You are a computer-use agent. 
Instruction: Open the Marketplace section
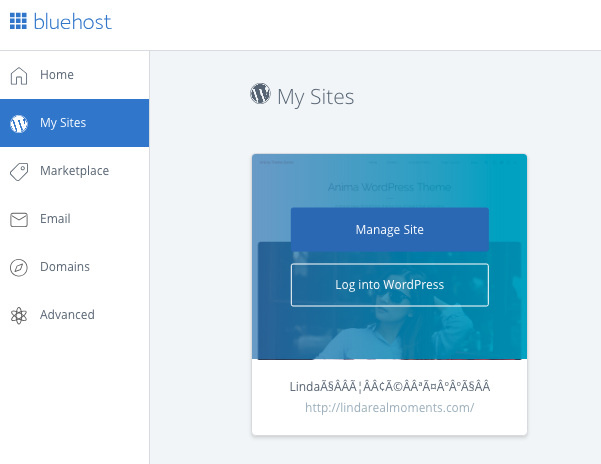click(74, 171)
